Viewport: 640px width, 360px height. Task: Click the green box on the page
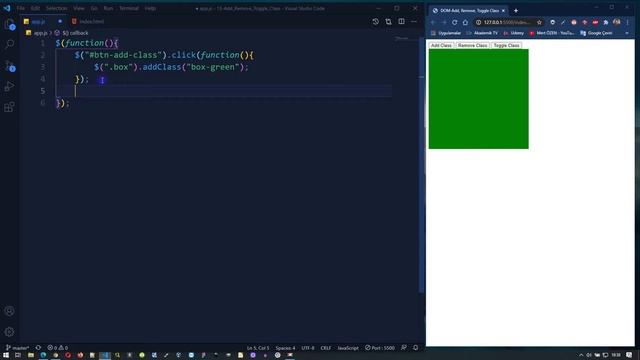coord(478,99)
